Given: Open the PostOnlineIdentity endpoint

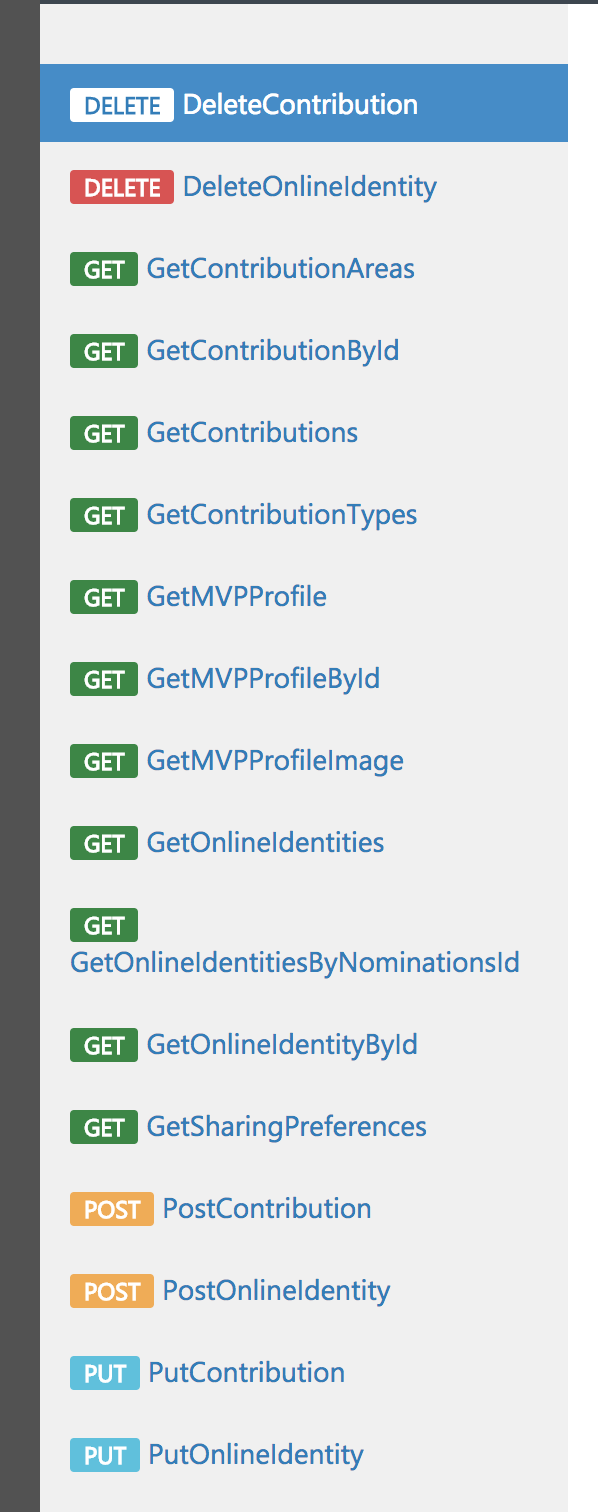Looking at the screenshot, I should click(x=277, y=1290).
